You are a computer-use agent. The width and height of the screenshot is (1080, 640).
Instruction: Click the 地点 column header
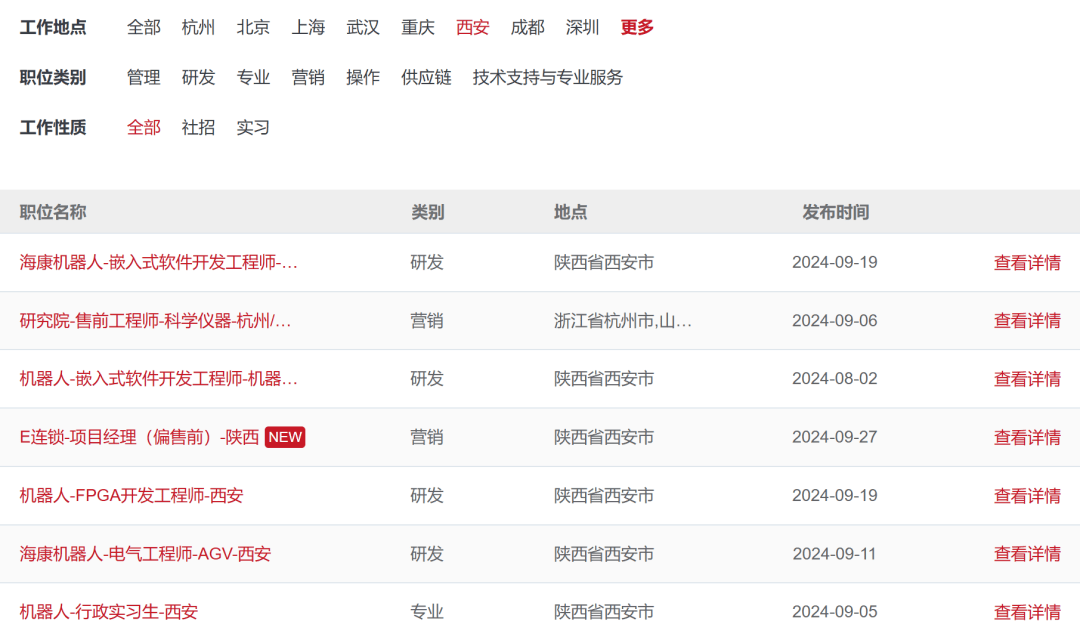click(x=571, y=212)
